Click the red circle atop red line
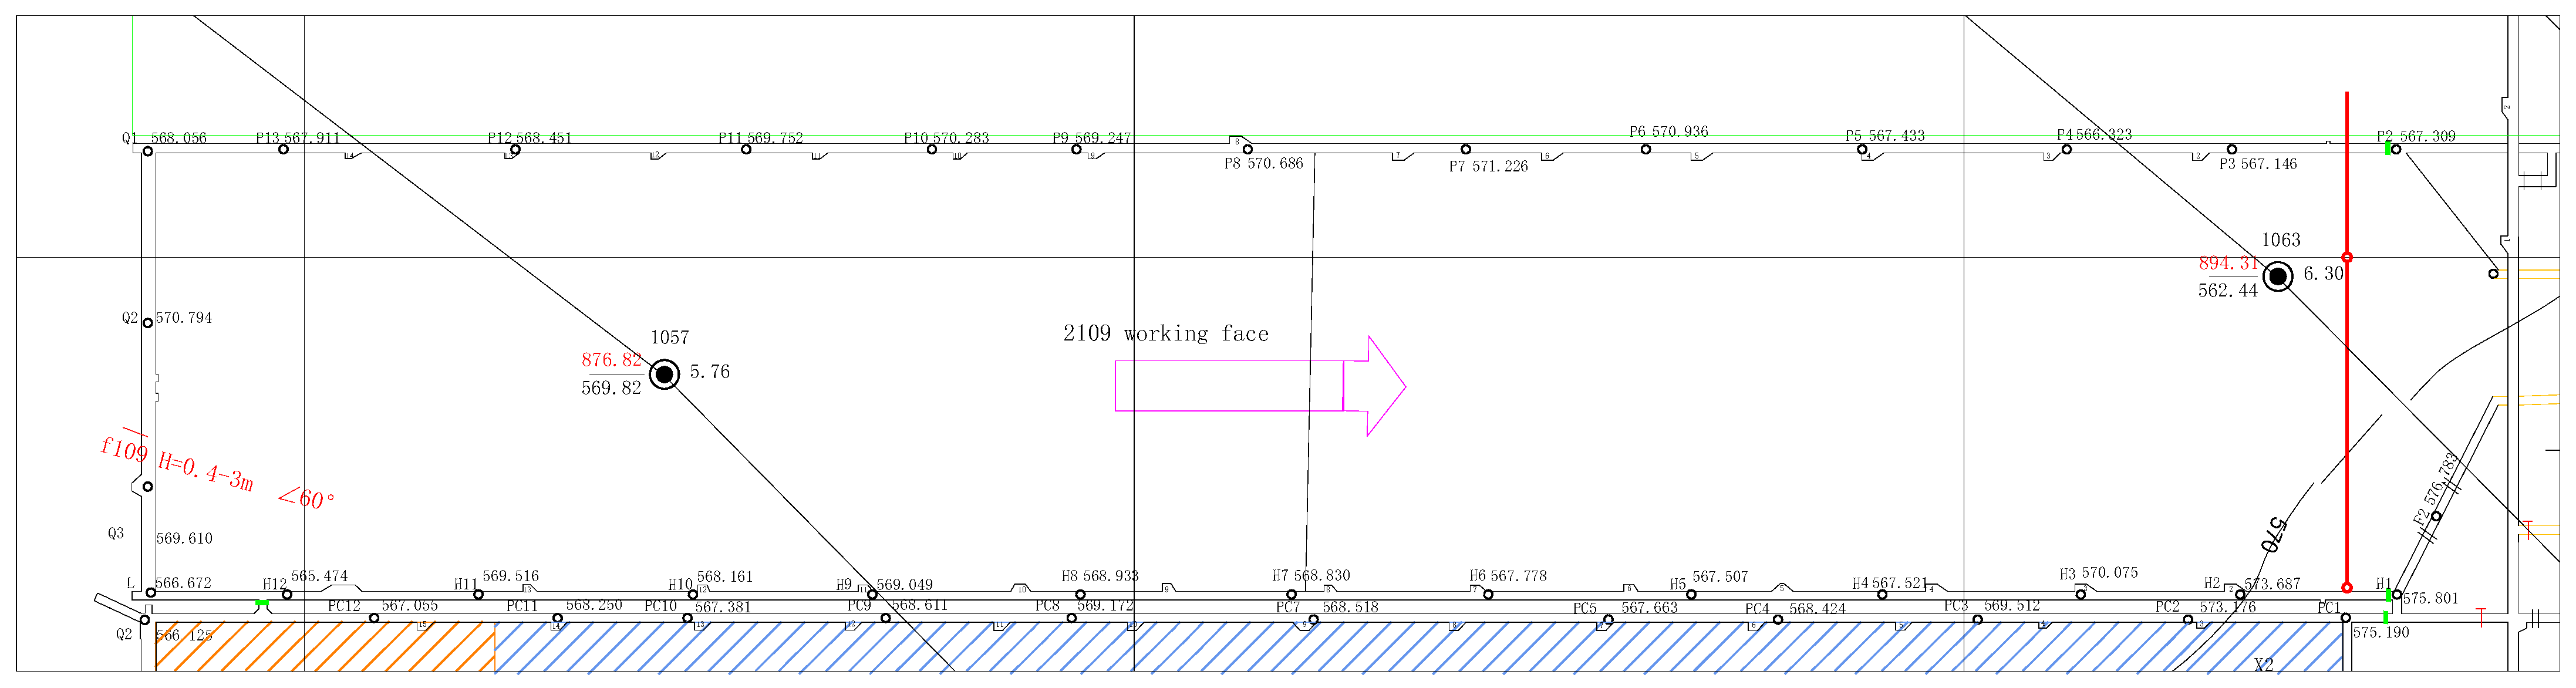This screenshot has width=2576, height=688. click(x=2347, y=257)
